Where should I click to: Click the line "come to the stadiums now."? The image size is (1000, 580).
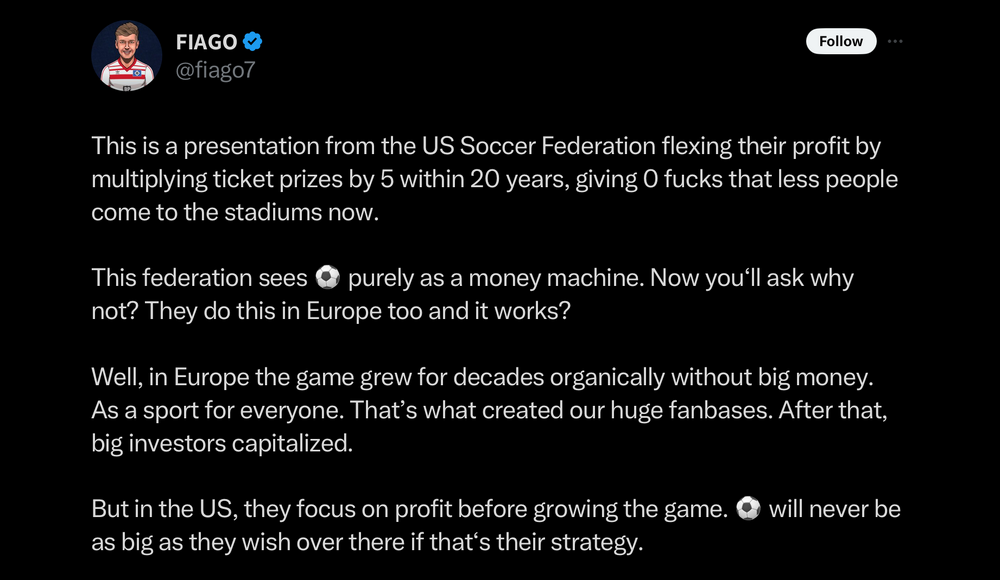pyautogui.click(x=235, y=212)
